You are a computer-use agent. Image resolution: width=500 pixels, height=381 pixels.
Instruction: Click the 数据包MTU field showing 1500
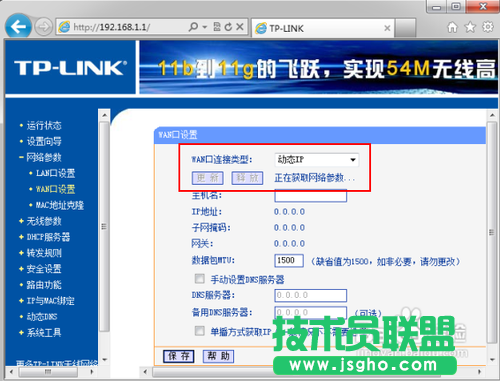pyautogui.click(x=289, y=261)
